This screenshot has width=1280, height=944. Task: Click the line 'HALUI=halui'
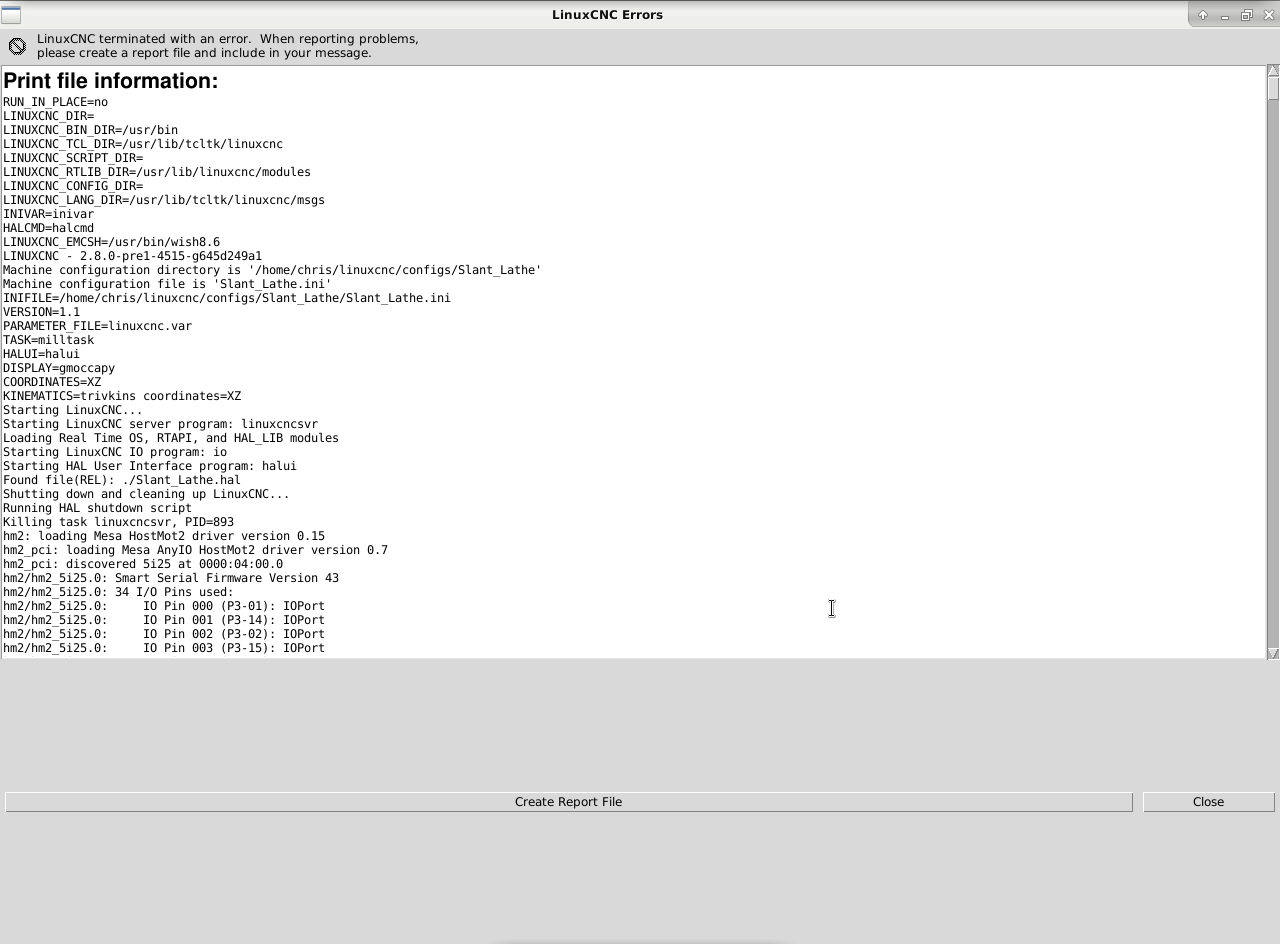click(x=41, y=354)
